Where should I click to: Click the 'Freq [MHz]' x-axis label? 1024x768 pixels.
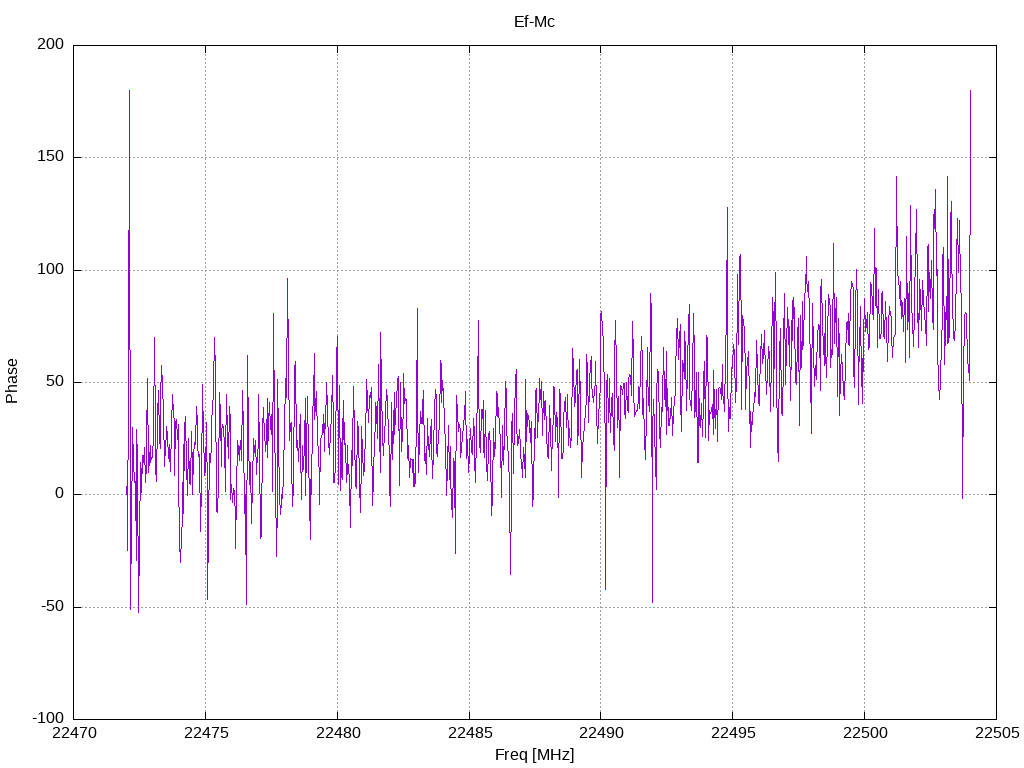534,754
